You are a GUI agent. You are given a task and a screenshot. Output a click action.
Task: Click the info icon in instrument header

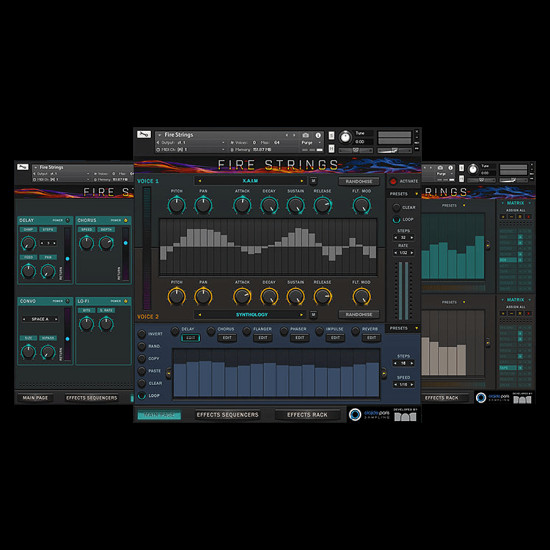coord(318,135)
